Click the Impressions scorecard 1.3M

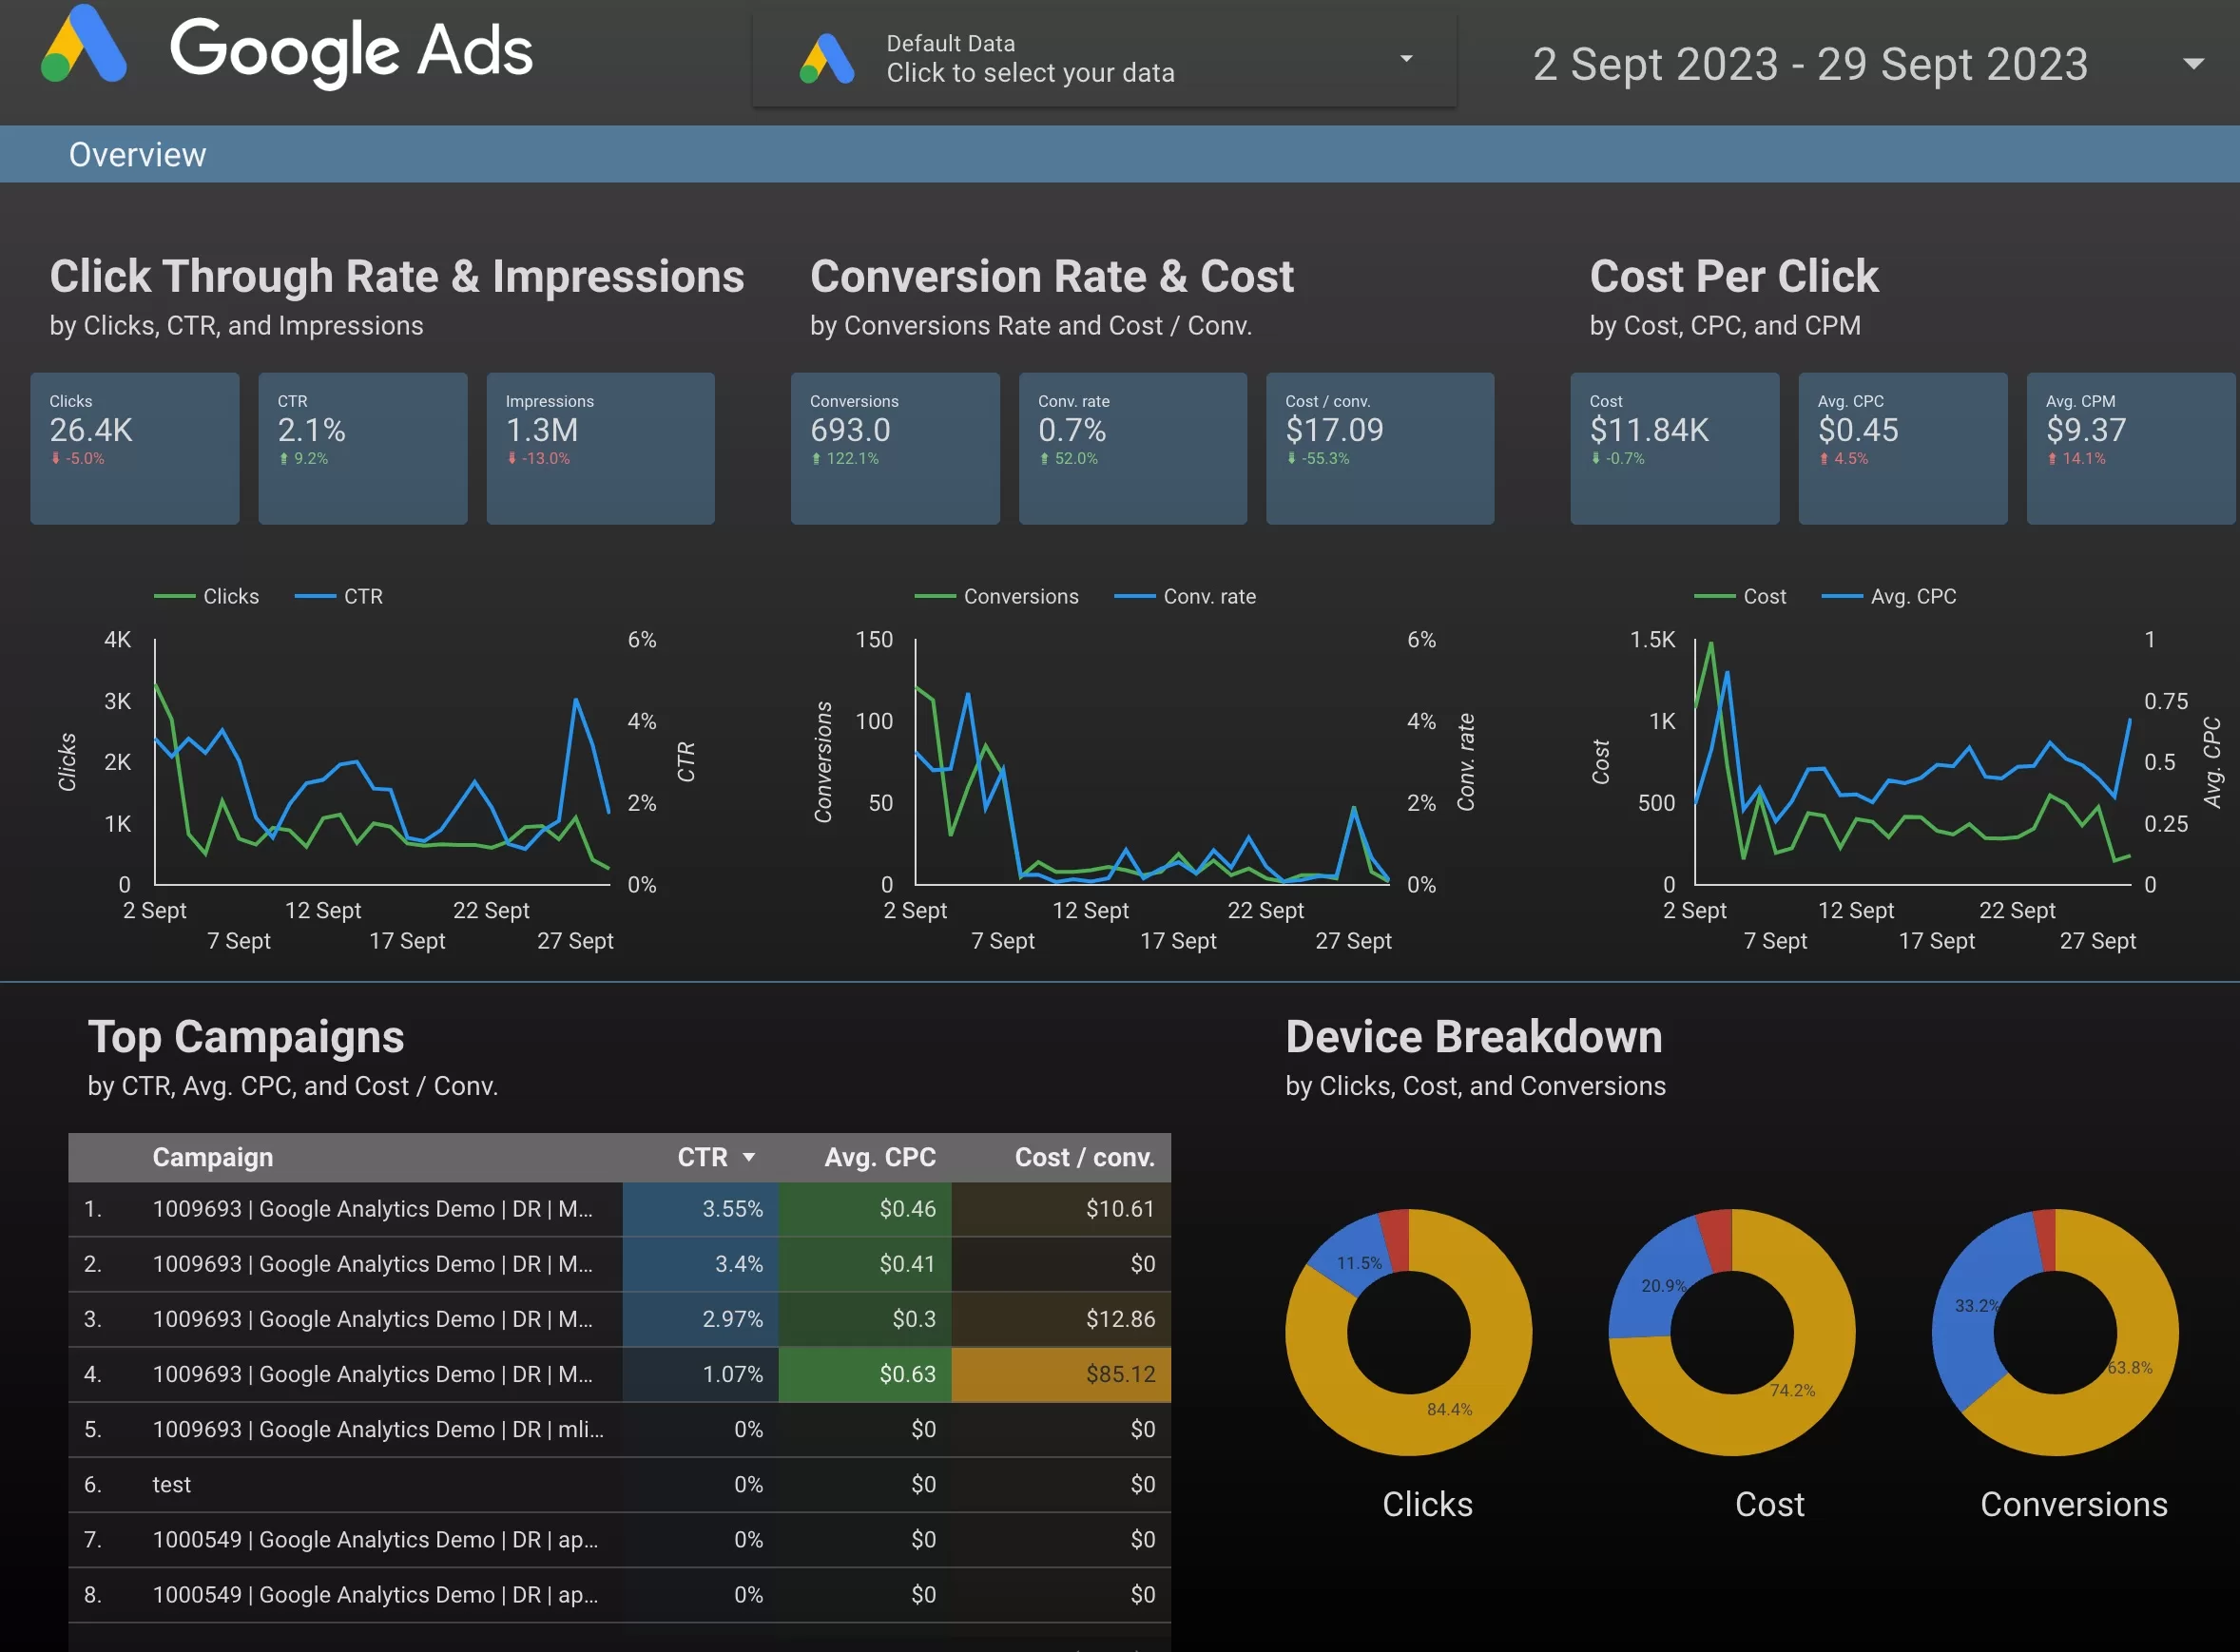point(600,448)
